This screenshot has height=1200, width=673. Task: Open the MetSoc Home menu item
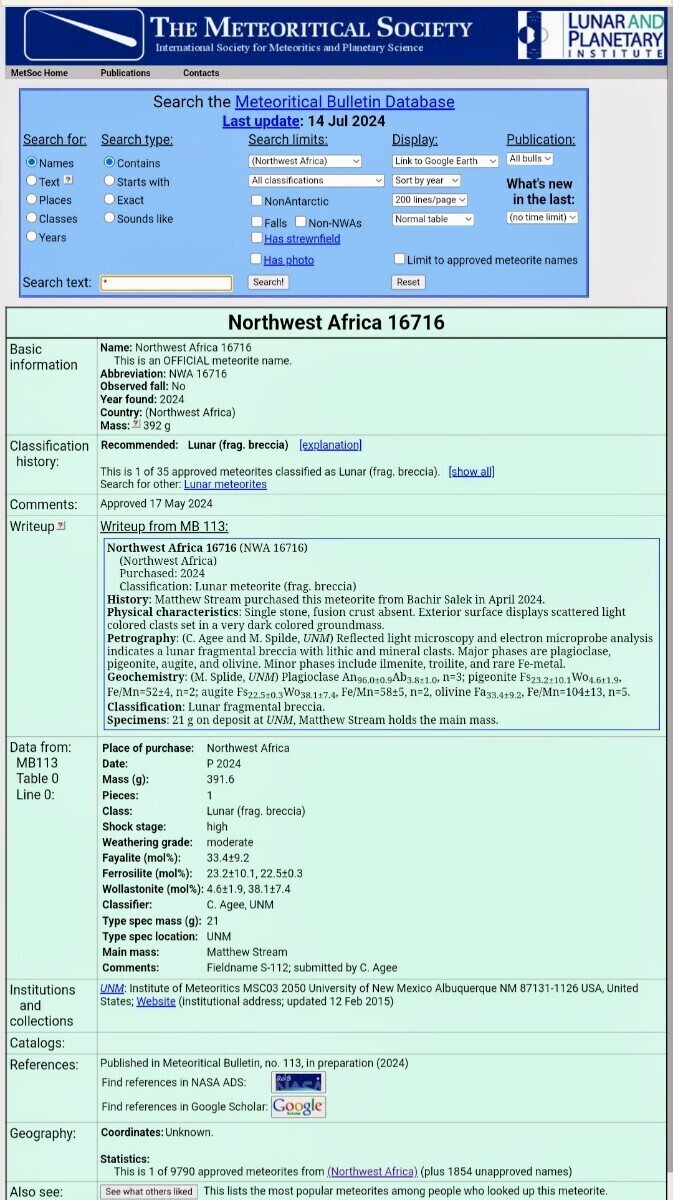[x=39, y=73]
